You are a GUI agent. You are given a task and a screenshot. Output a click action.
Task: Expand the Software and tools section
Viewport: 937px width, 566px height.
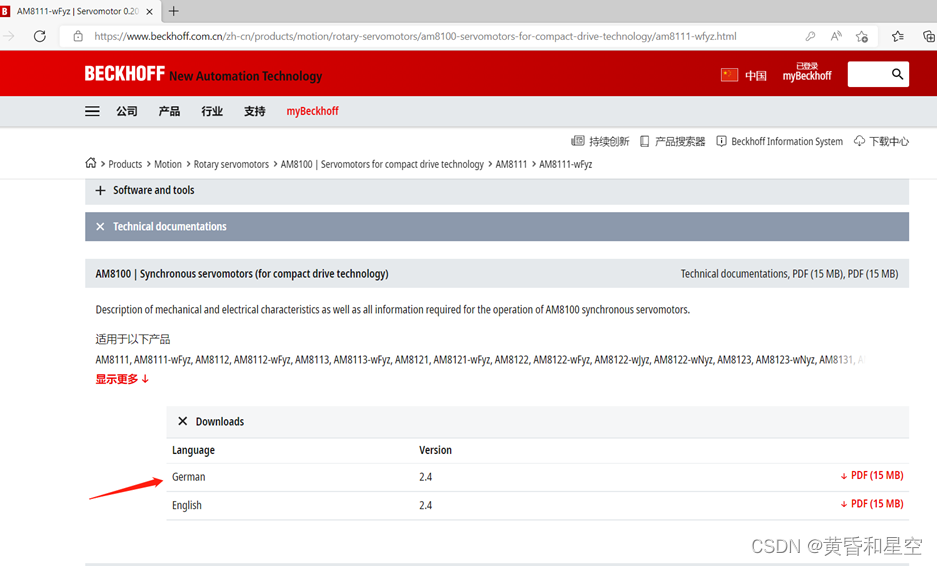(x=497, y=190)
